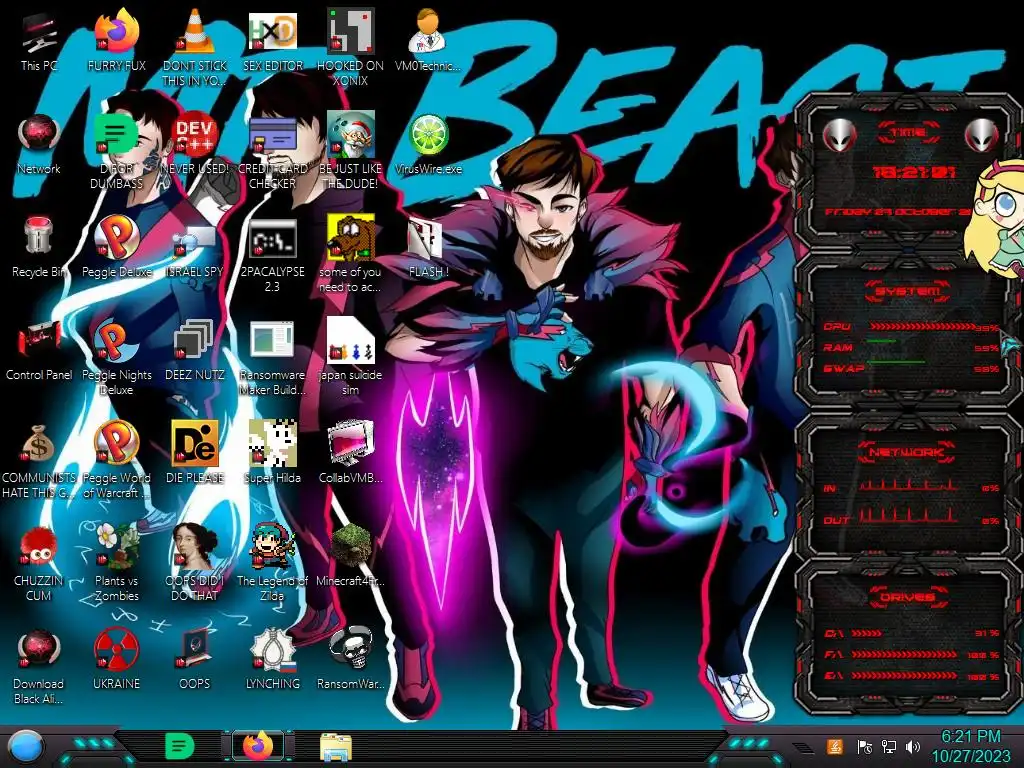This screenshot has height=768, width=1024.
Task: Open the HxD hex editor shortcut
Action: 272,41
